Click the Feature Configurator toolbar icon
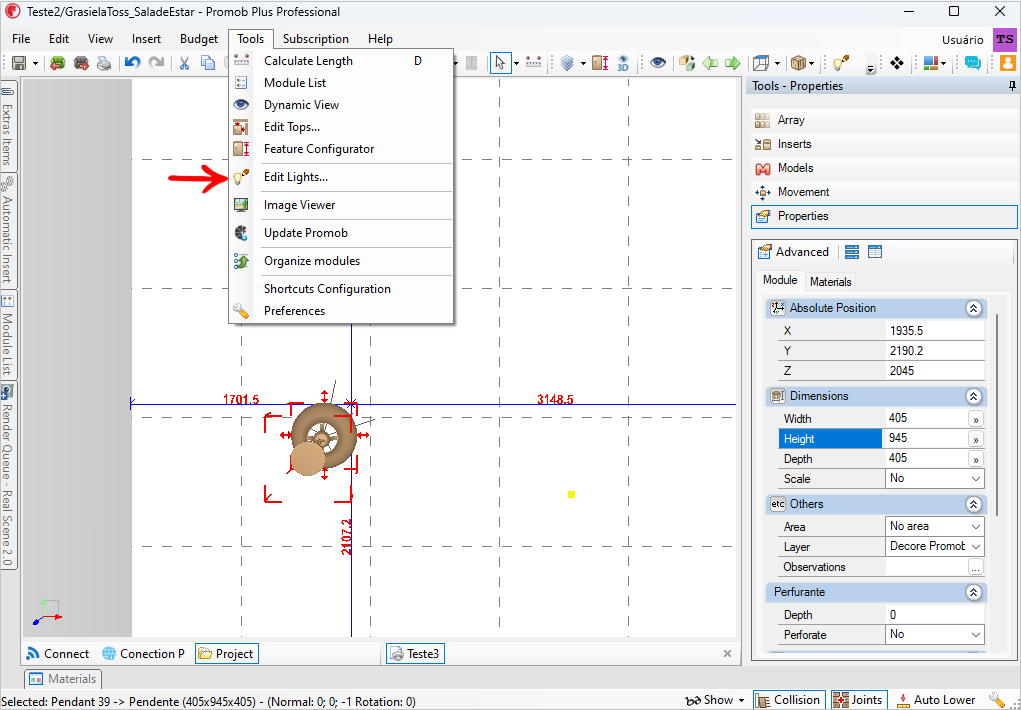 (x=600, y=63)
